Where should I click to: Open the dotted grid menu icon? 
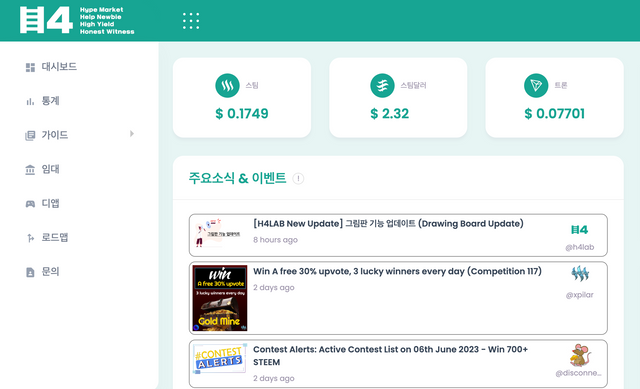tap(191, 21)
